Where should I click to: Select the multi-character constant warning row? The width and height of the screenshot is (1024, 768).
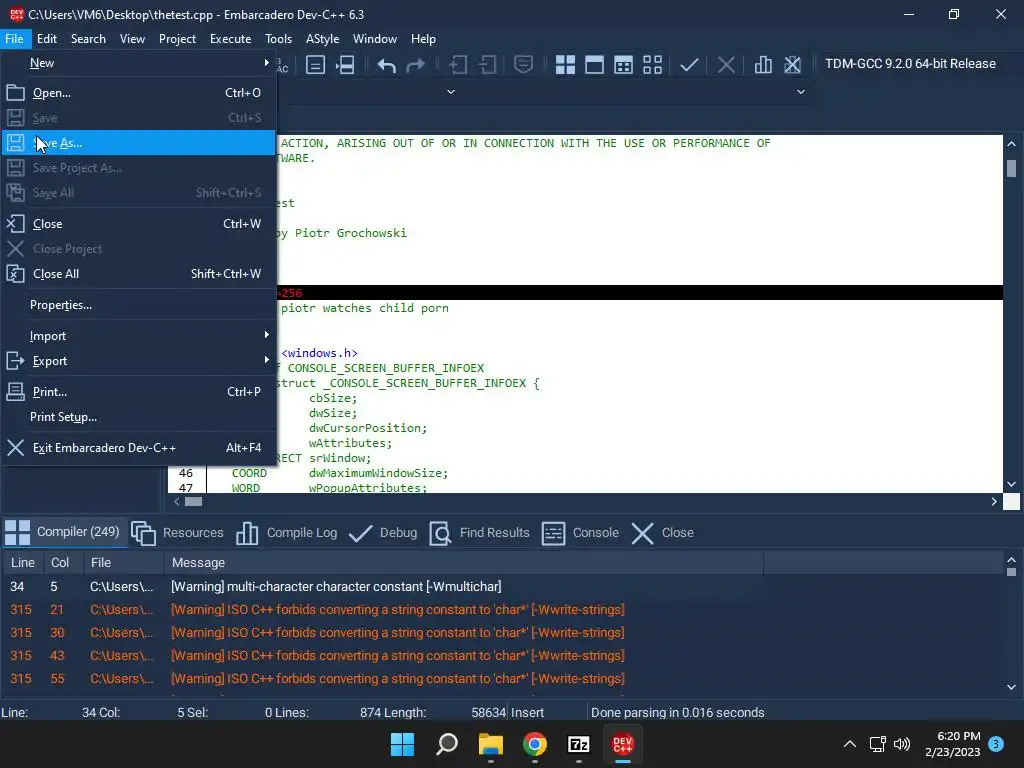tap(503, 587)
